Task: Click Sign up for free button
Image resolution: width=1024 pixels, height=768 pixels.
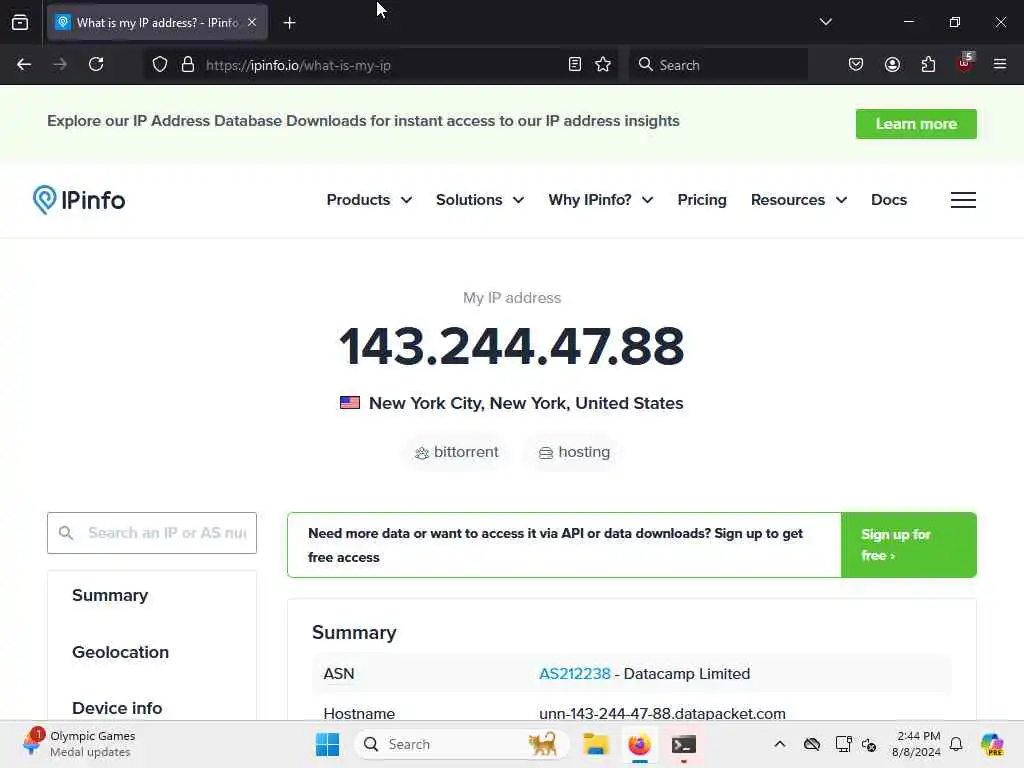Action: click(908, 545)
